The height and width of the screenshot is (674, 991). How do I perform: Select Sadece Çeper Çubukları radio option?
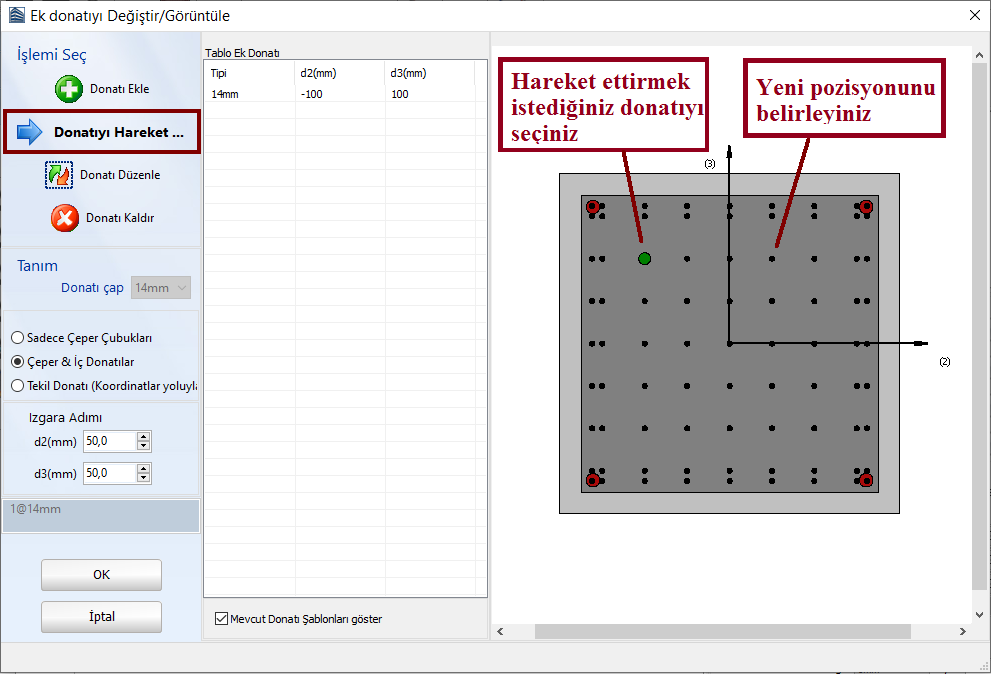(17, 338)
